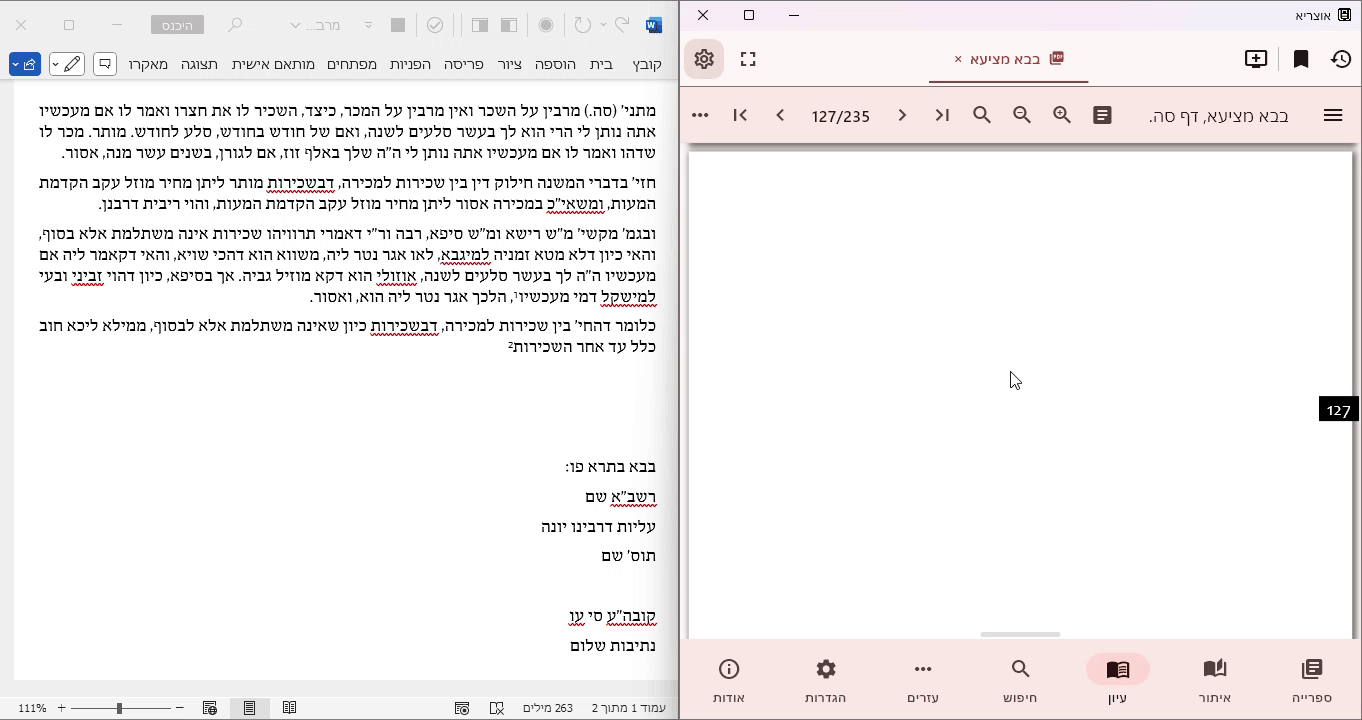1362x720 pixels.
Task: Zoom in on the Bava Metzia page
Action: click(1062, 115)
